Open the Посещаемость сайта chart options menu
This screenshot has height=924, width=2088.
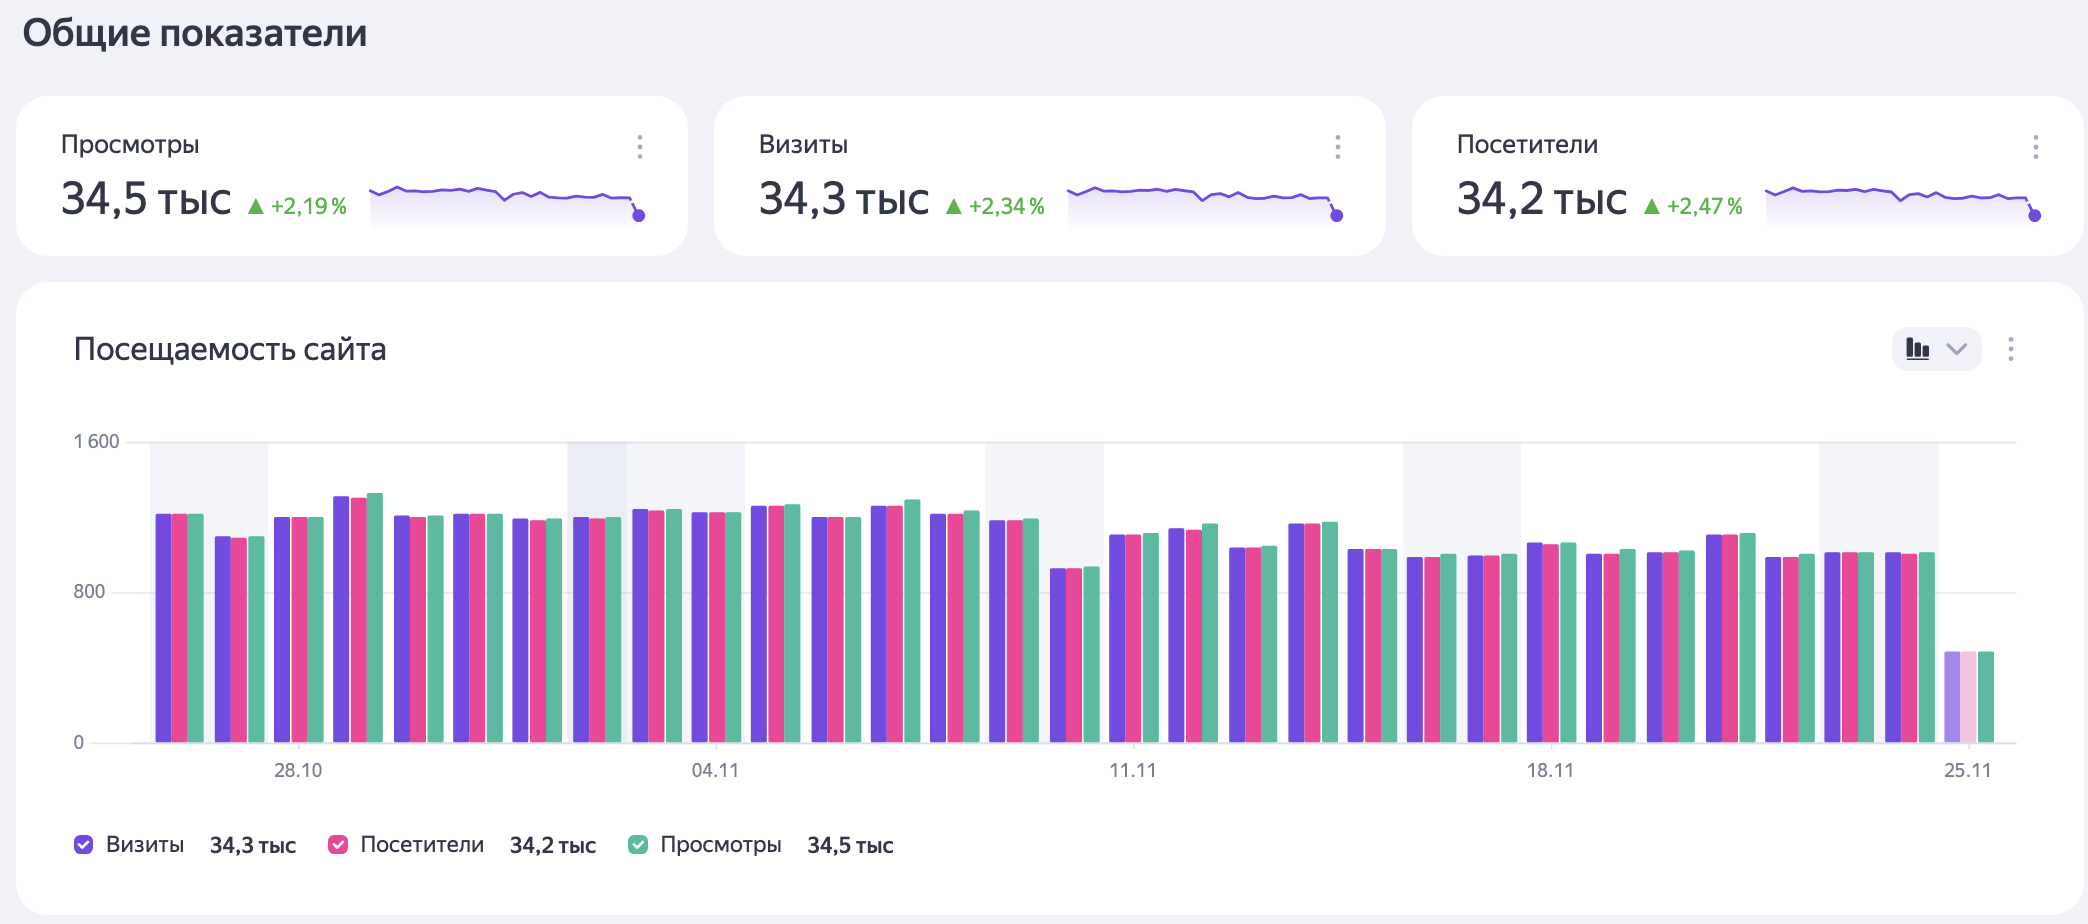(x=2011, y=349)
